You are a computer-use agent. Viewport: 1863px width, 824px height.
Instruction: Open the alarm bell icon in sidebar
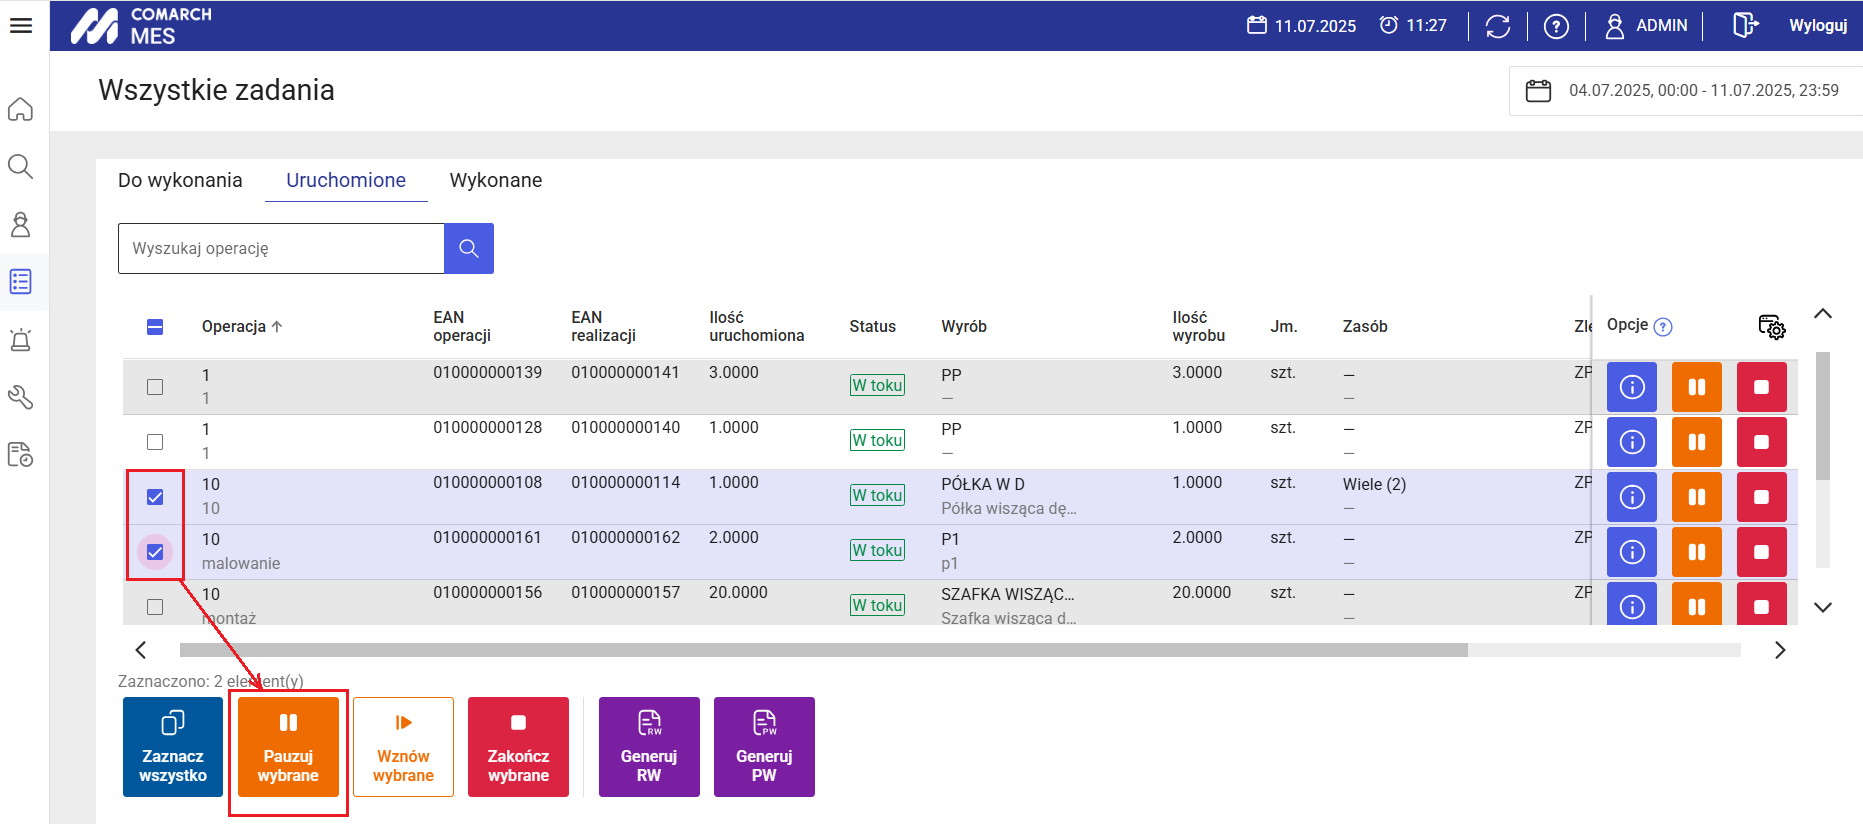pos(21,340)
